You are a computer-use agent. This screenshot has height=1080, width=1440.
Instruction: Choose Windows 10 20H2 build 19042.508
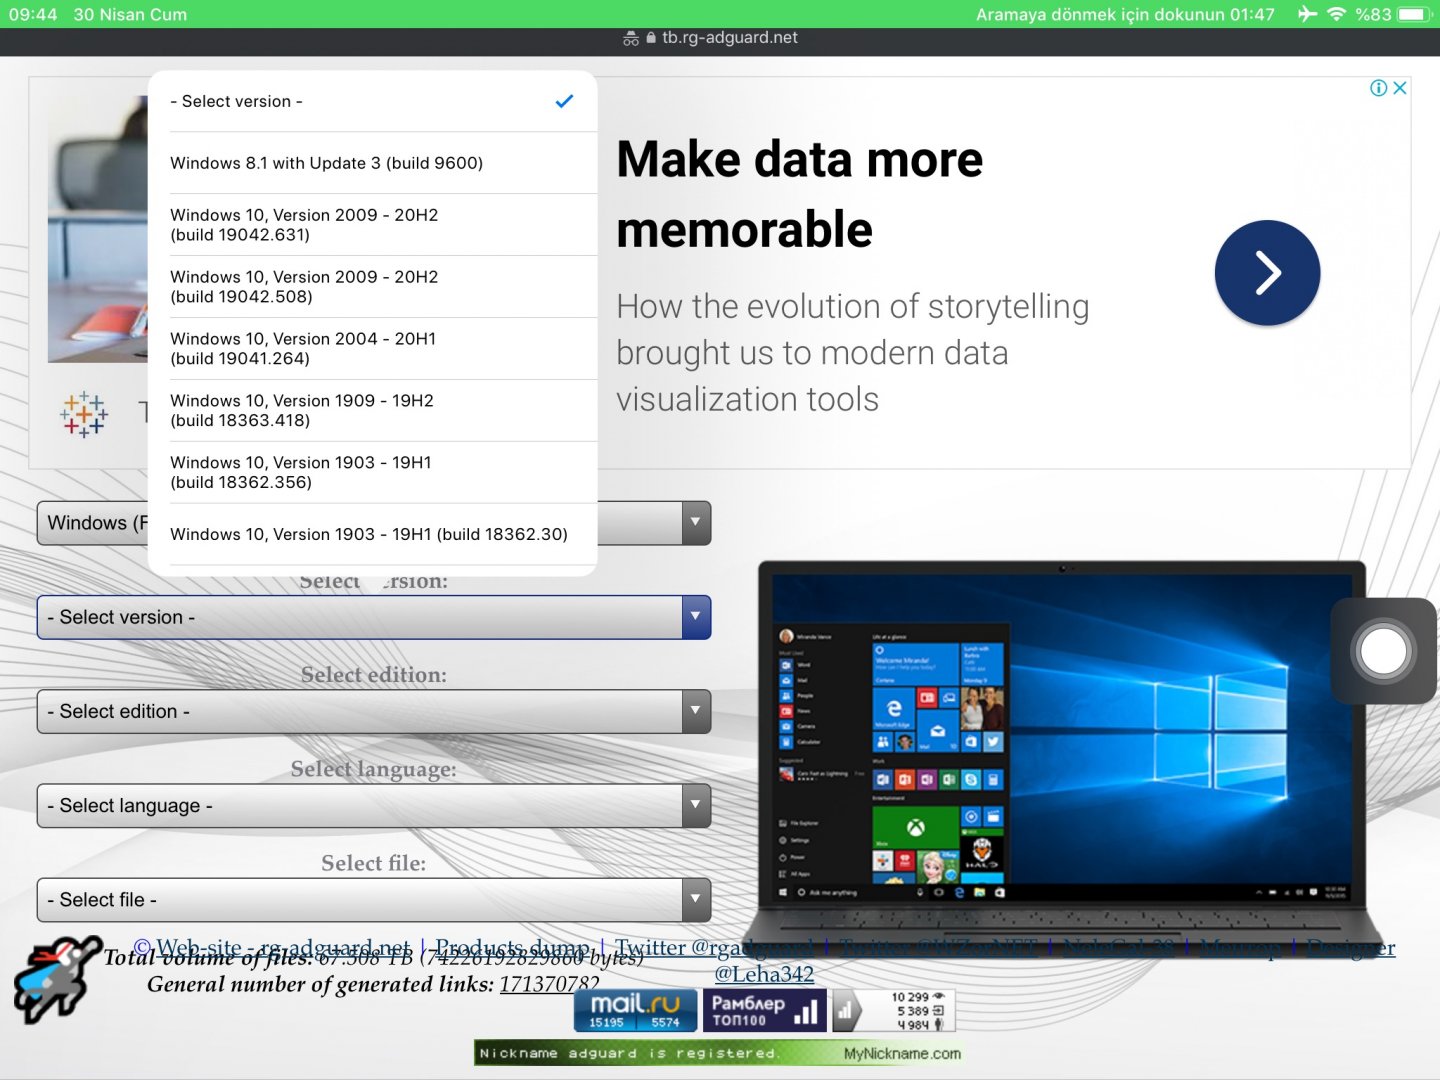tap(372, 287)
